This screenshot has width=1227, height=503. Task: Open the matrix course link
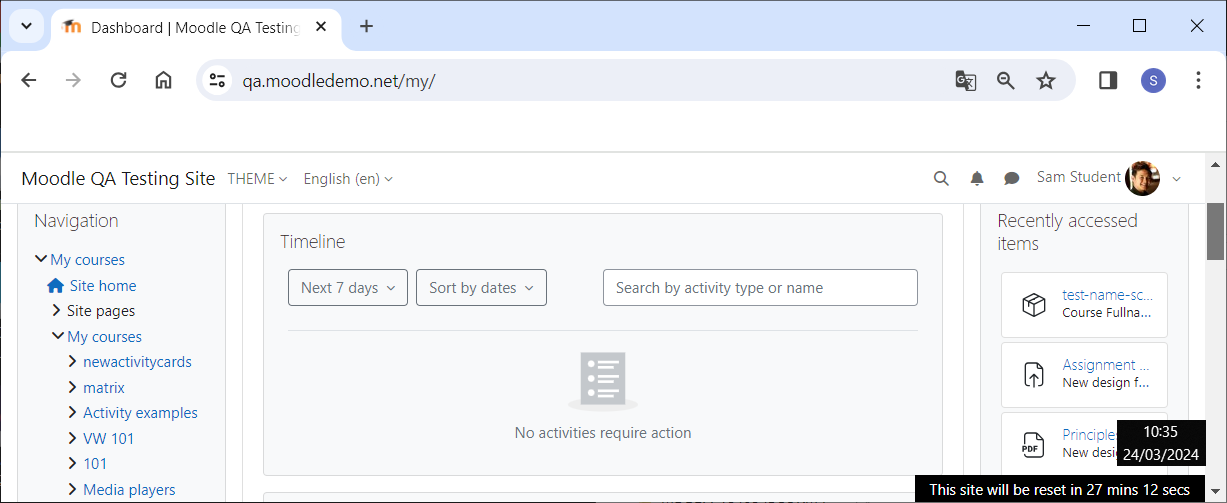click(104, 388)
